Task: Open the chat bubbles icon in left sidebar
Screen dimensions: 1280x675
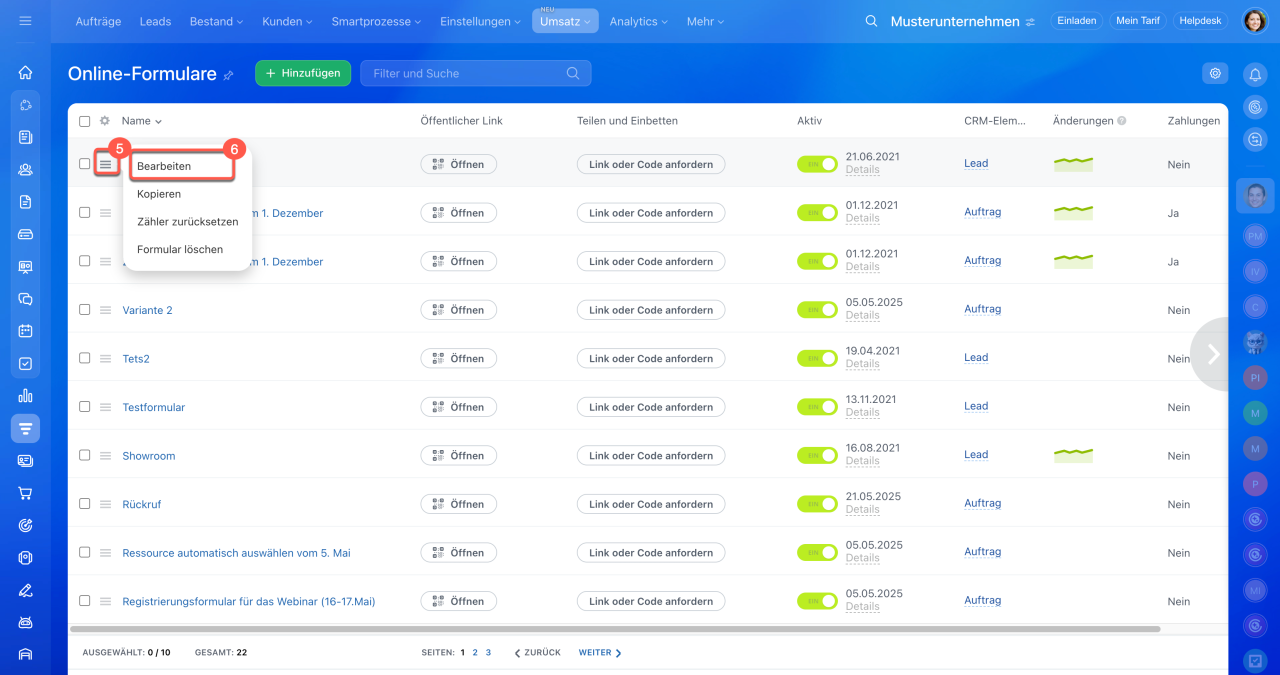Action: tap(25, 299)
